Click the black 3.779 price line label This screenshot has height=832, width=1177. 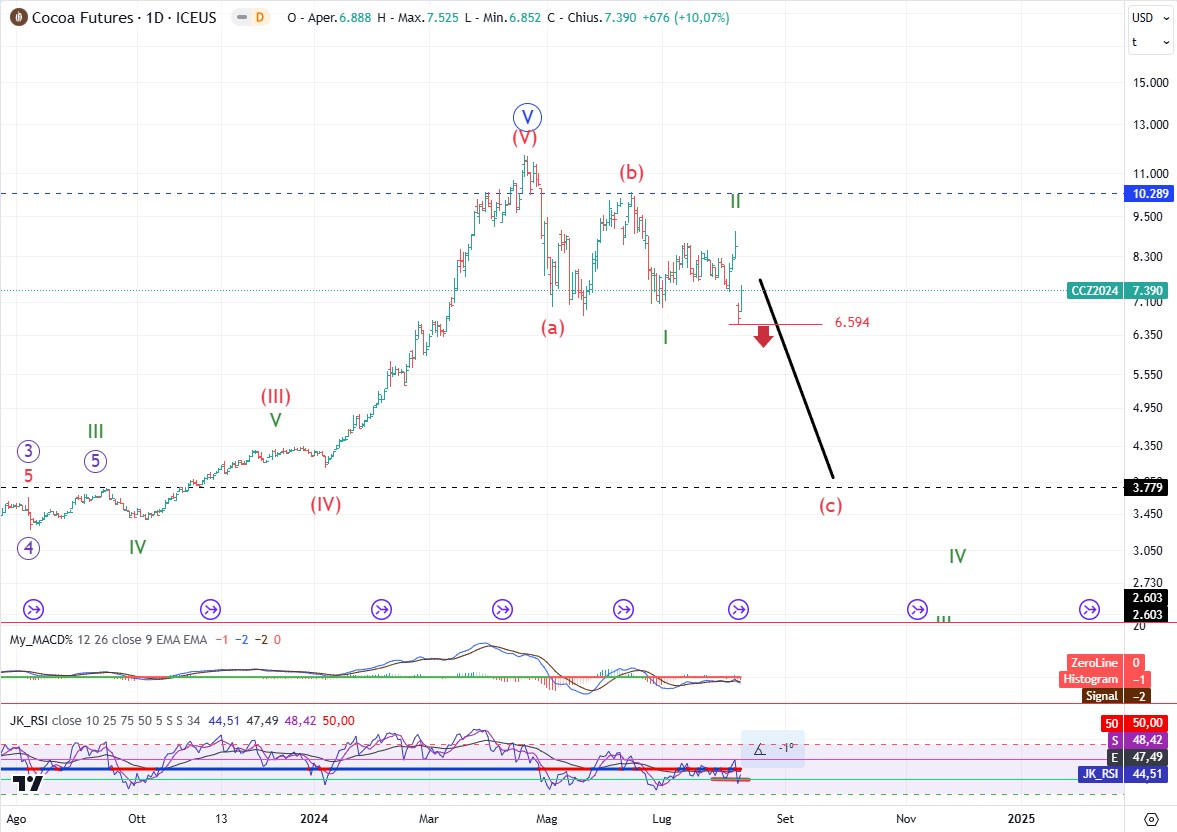point(1147,487)
